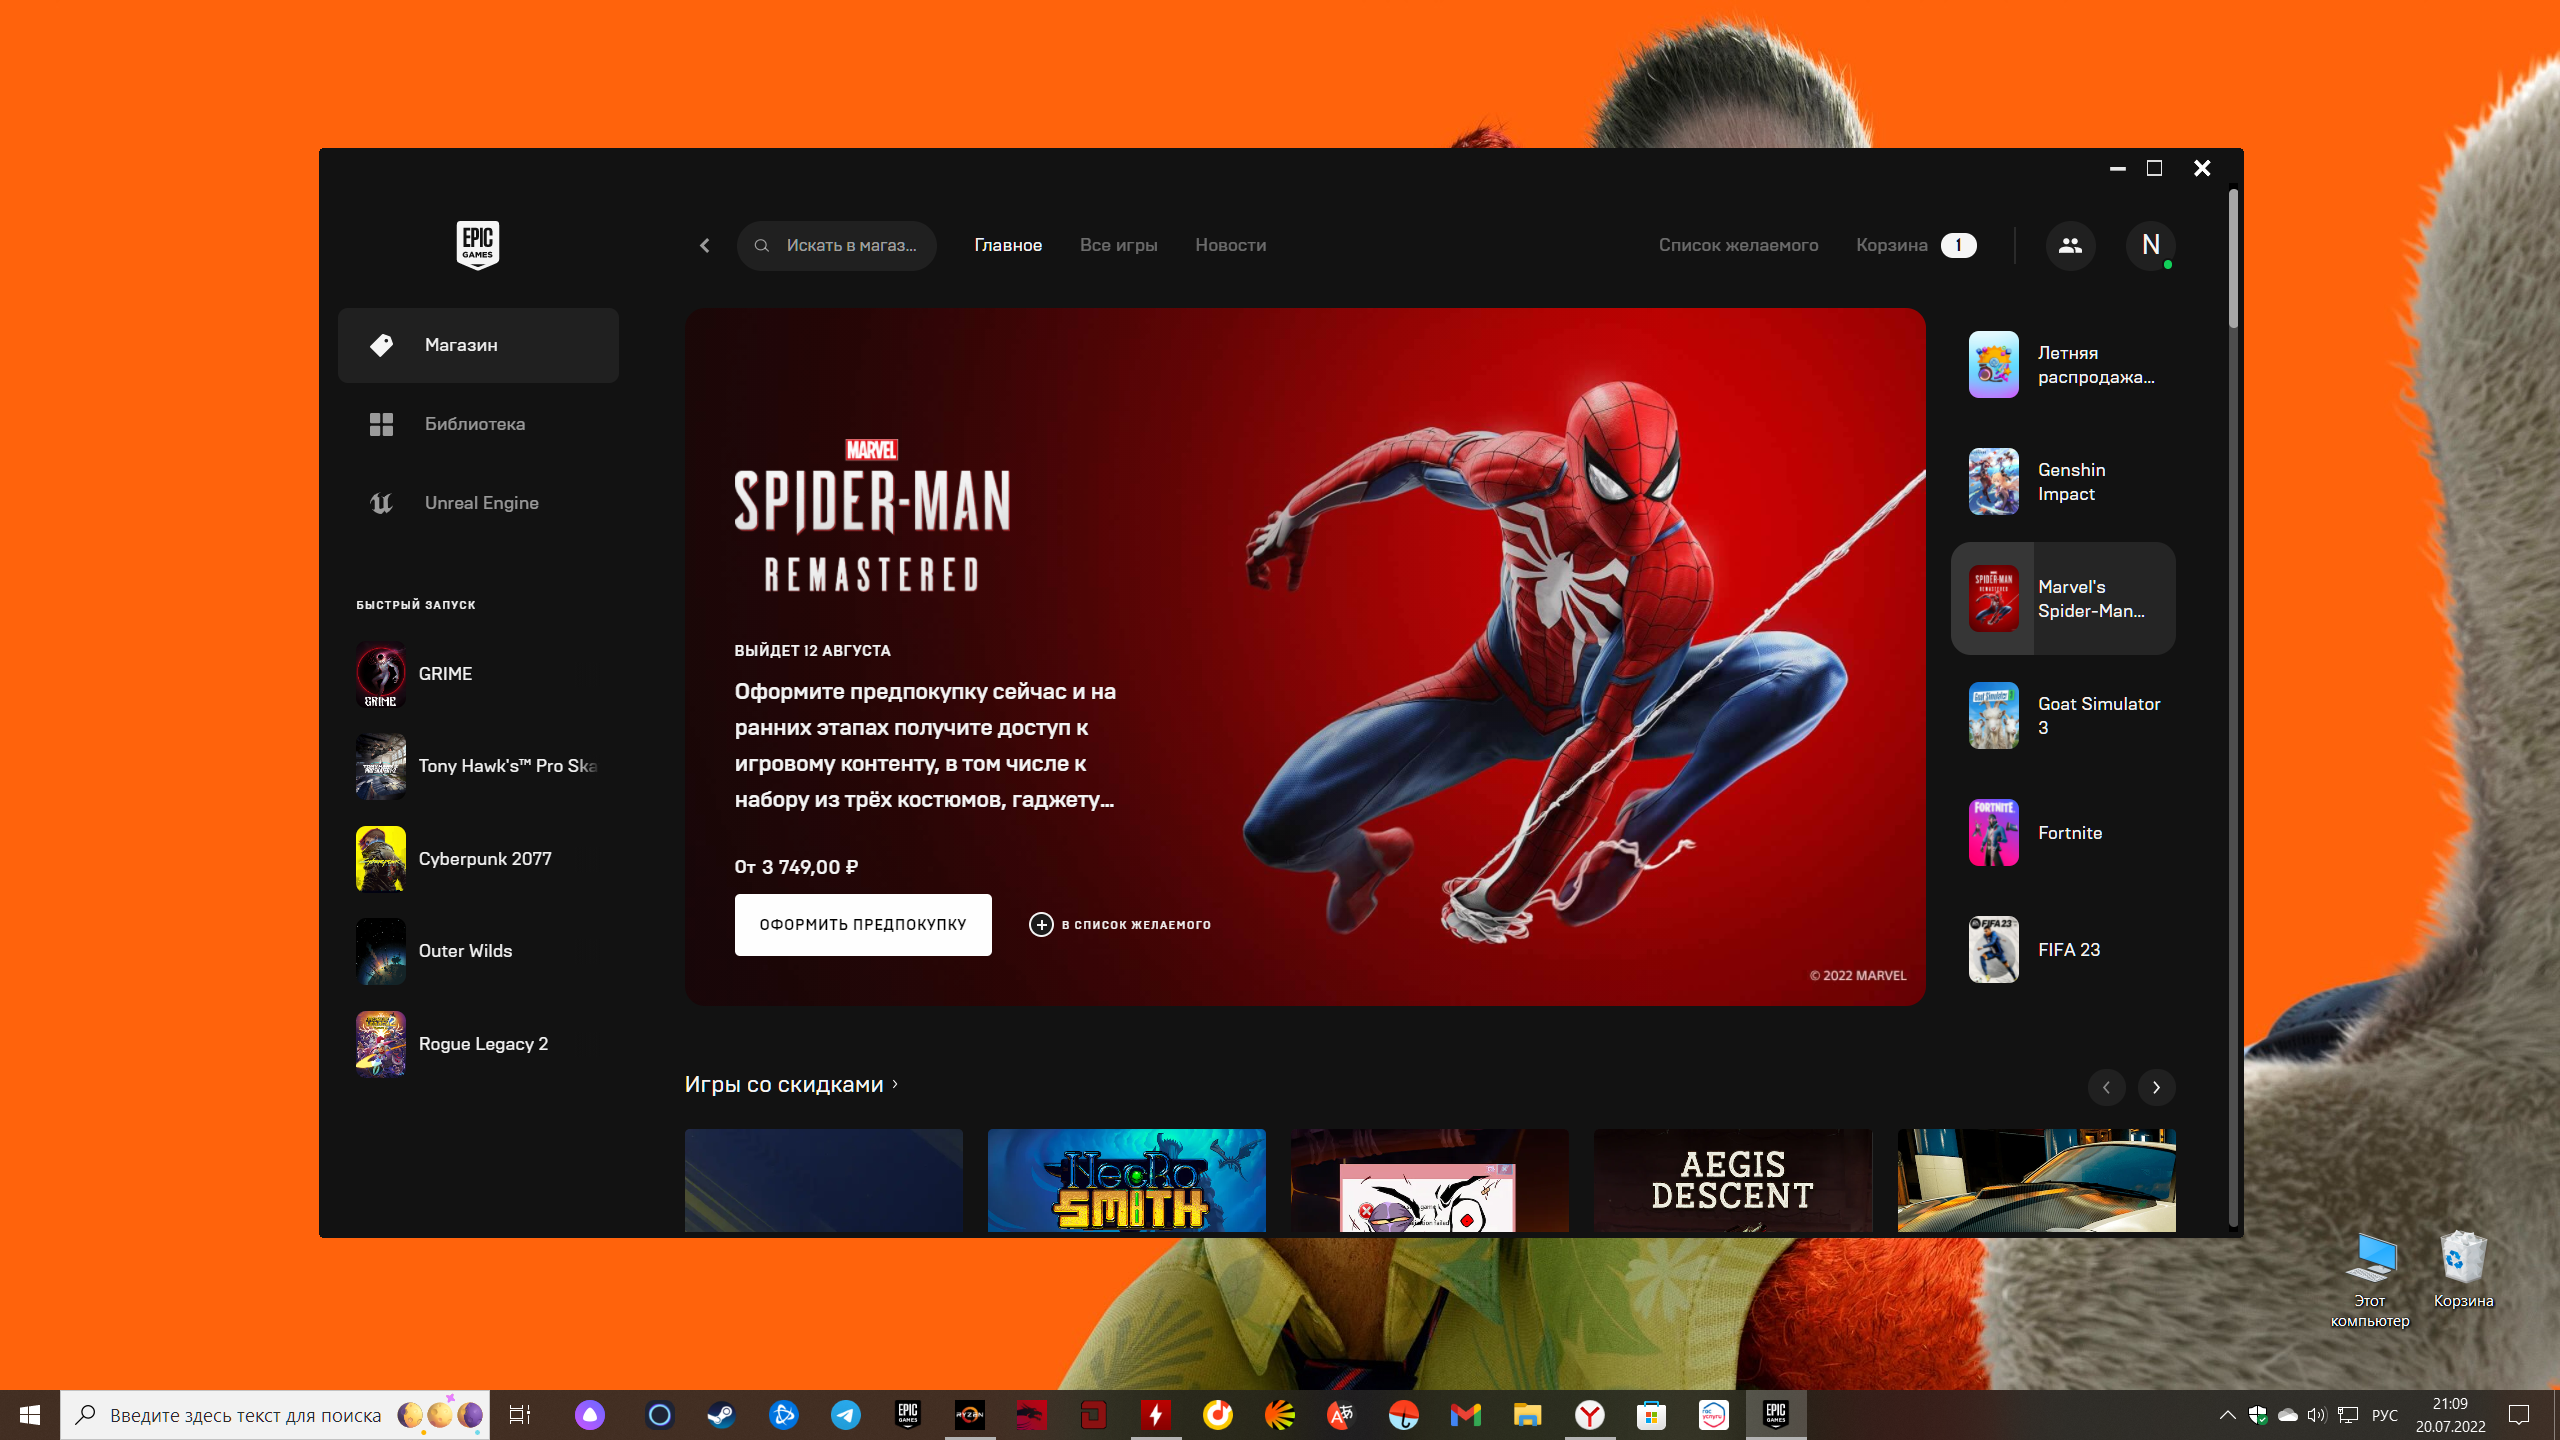Open the Магазин store section

click(478, 345)
